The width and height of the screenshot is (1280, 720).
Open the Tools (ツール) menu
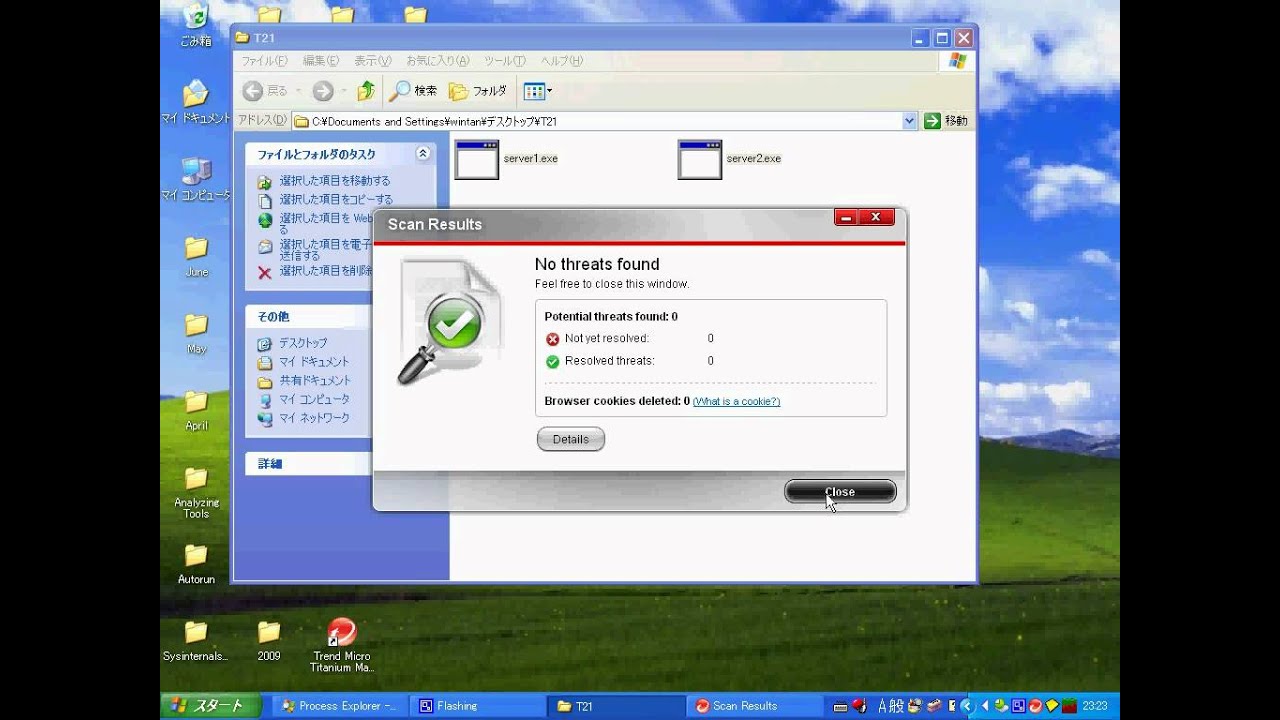pyautogui.click(x=505, y=61)
